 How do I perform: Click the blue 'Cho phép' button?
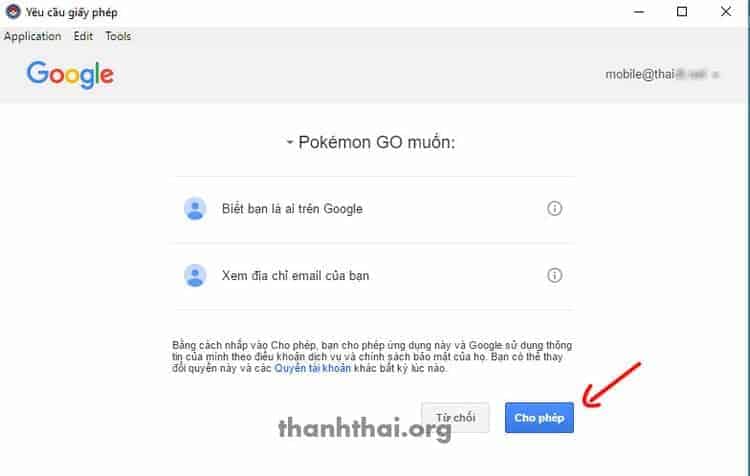click(539, 418)
